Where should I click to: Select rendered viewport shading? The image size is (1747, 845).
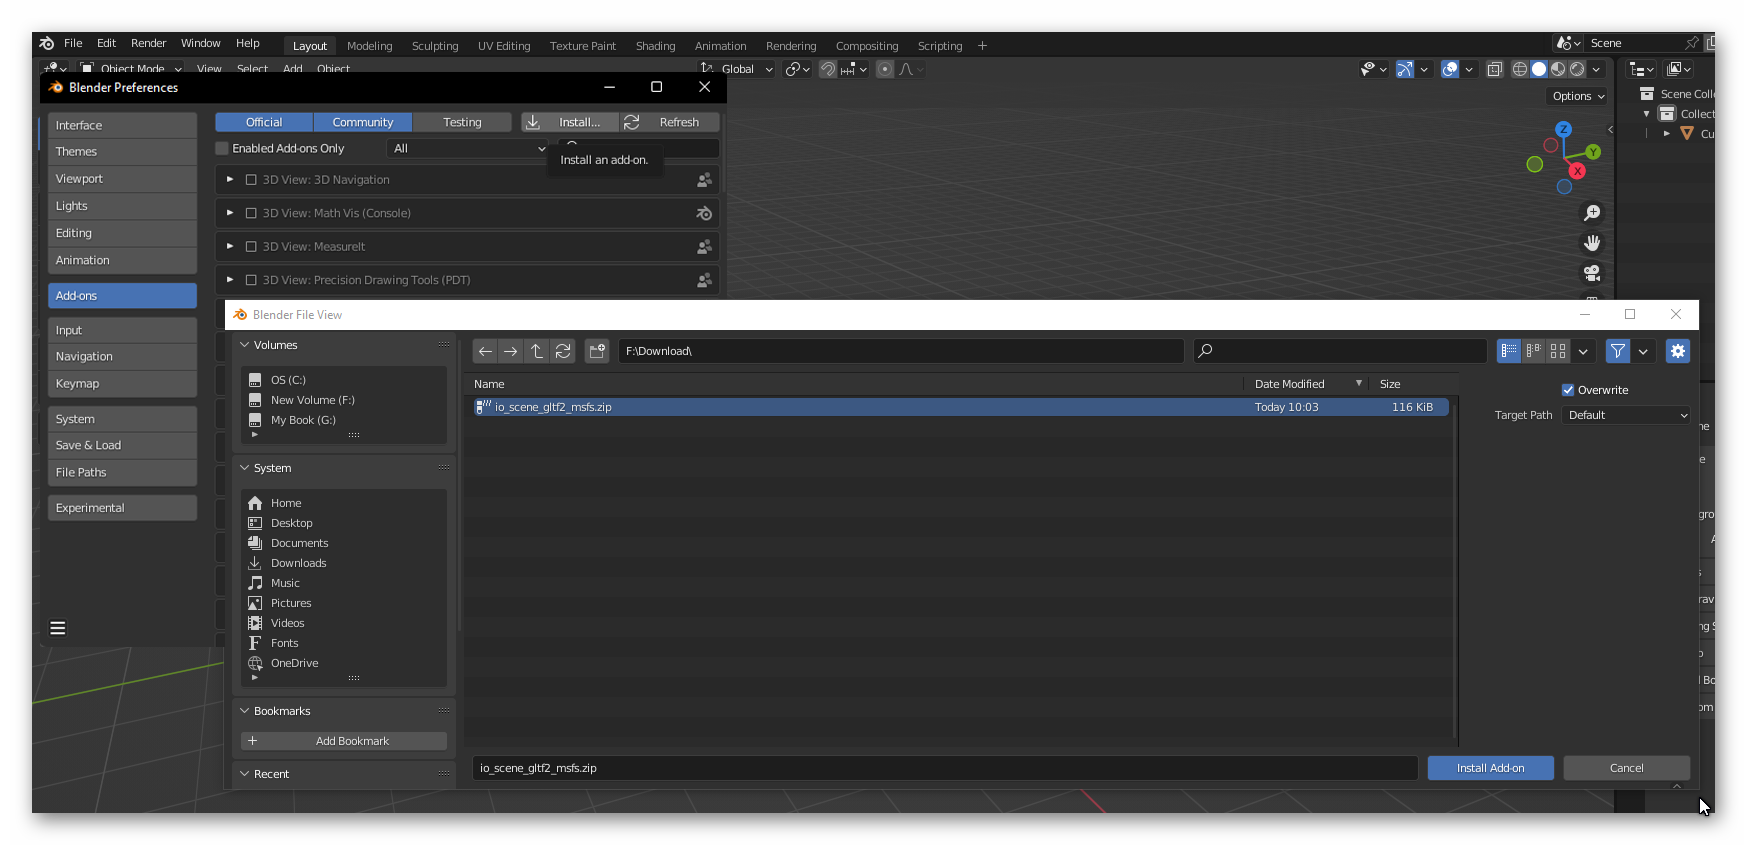[1577, 69]
